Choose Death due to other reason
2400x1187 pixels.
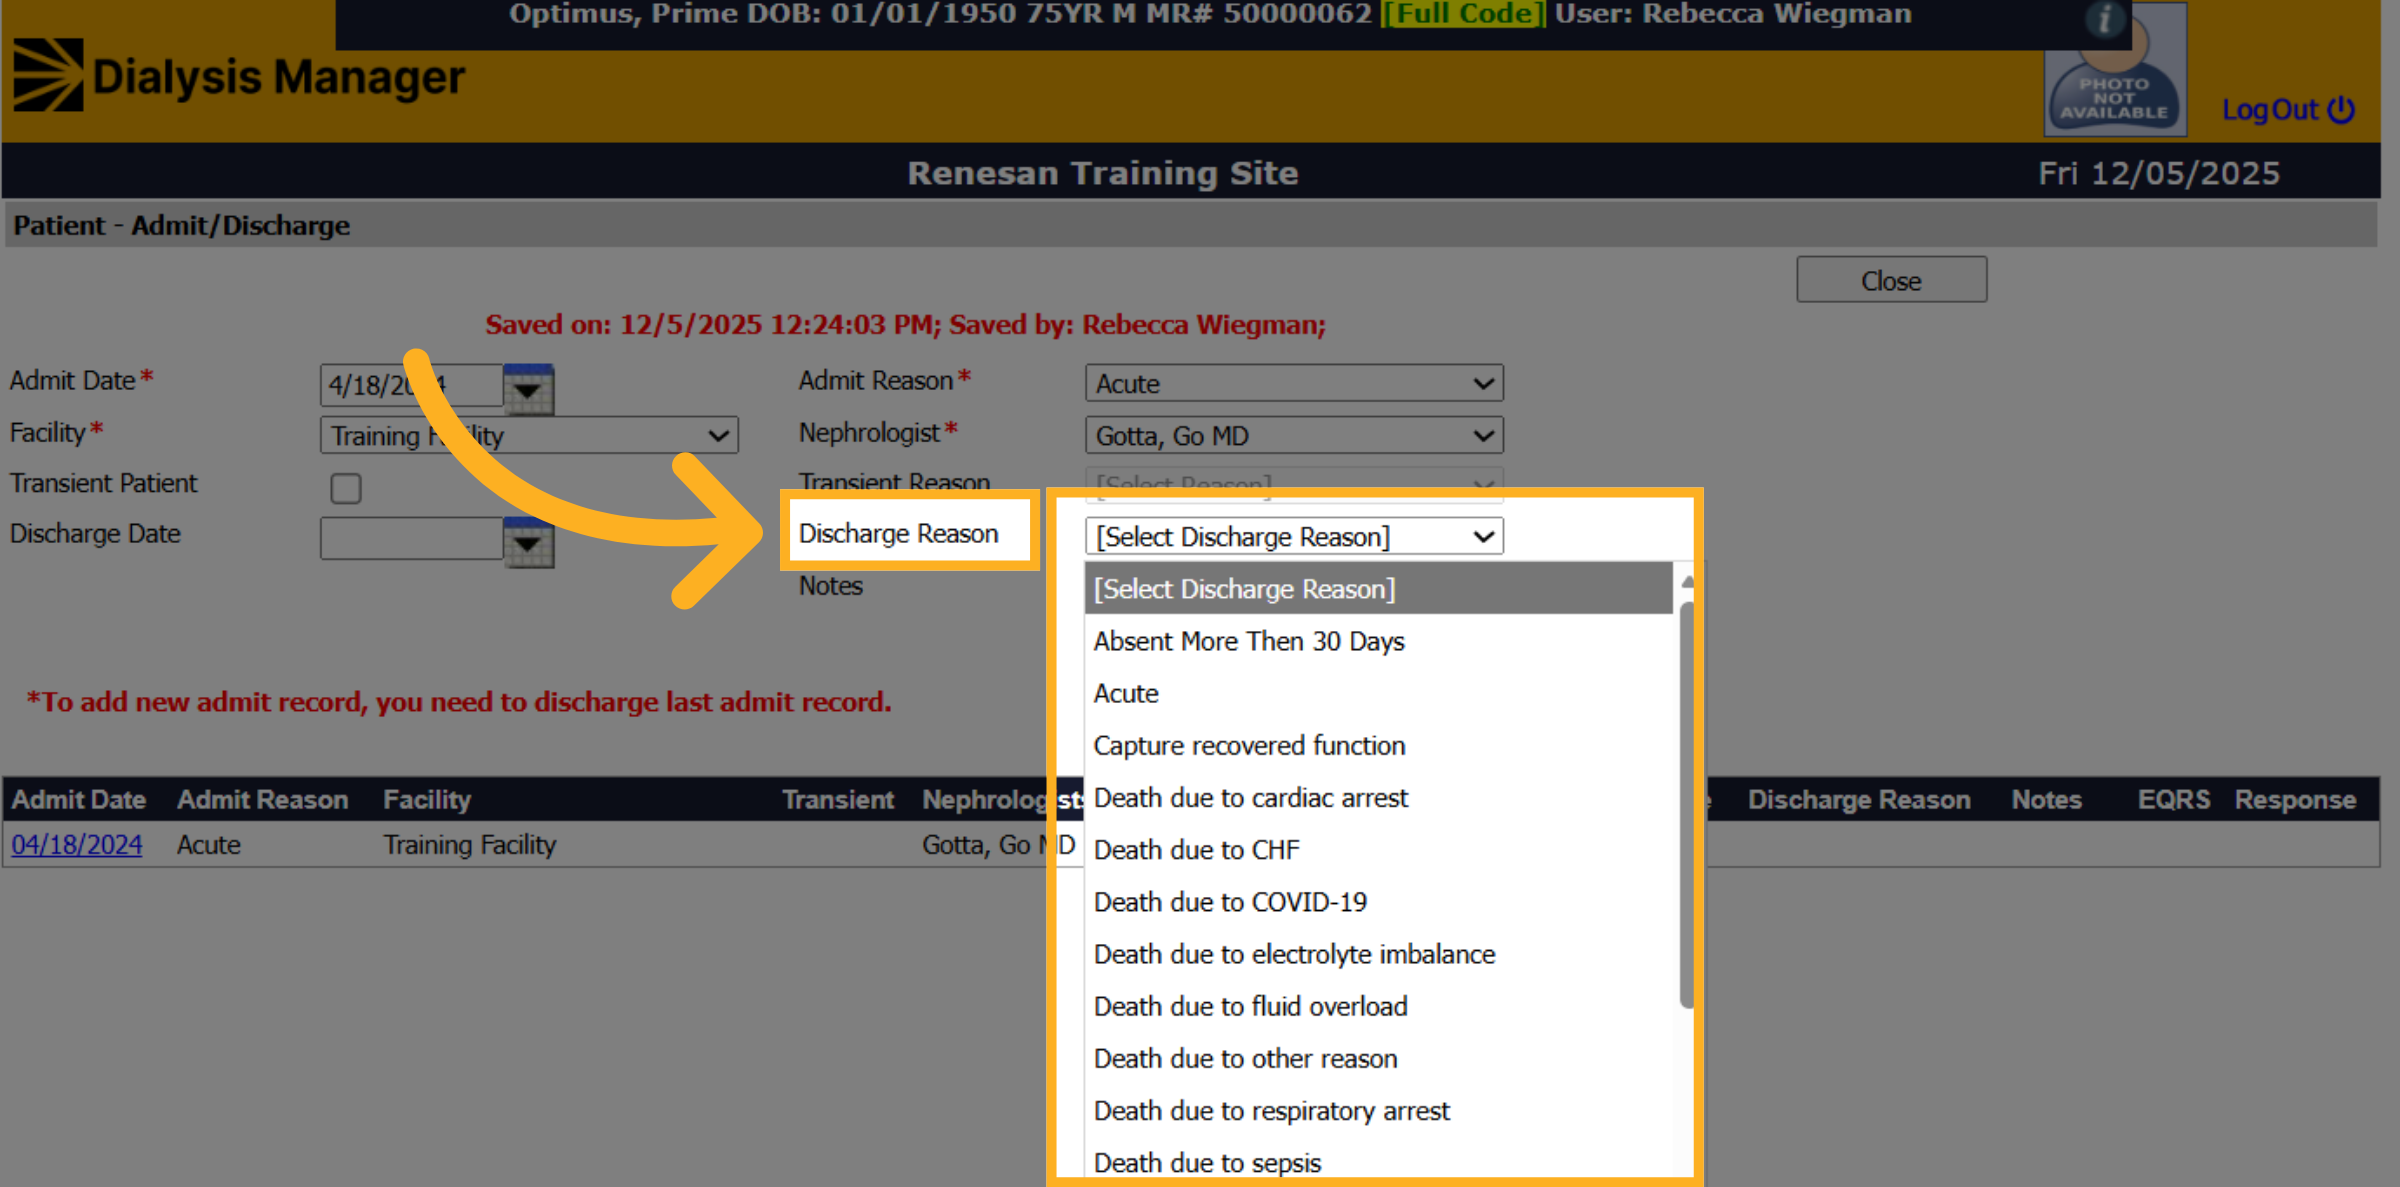coord(1378,1058)
